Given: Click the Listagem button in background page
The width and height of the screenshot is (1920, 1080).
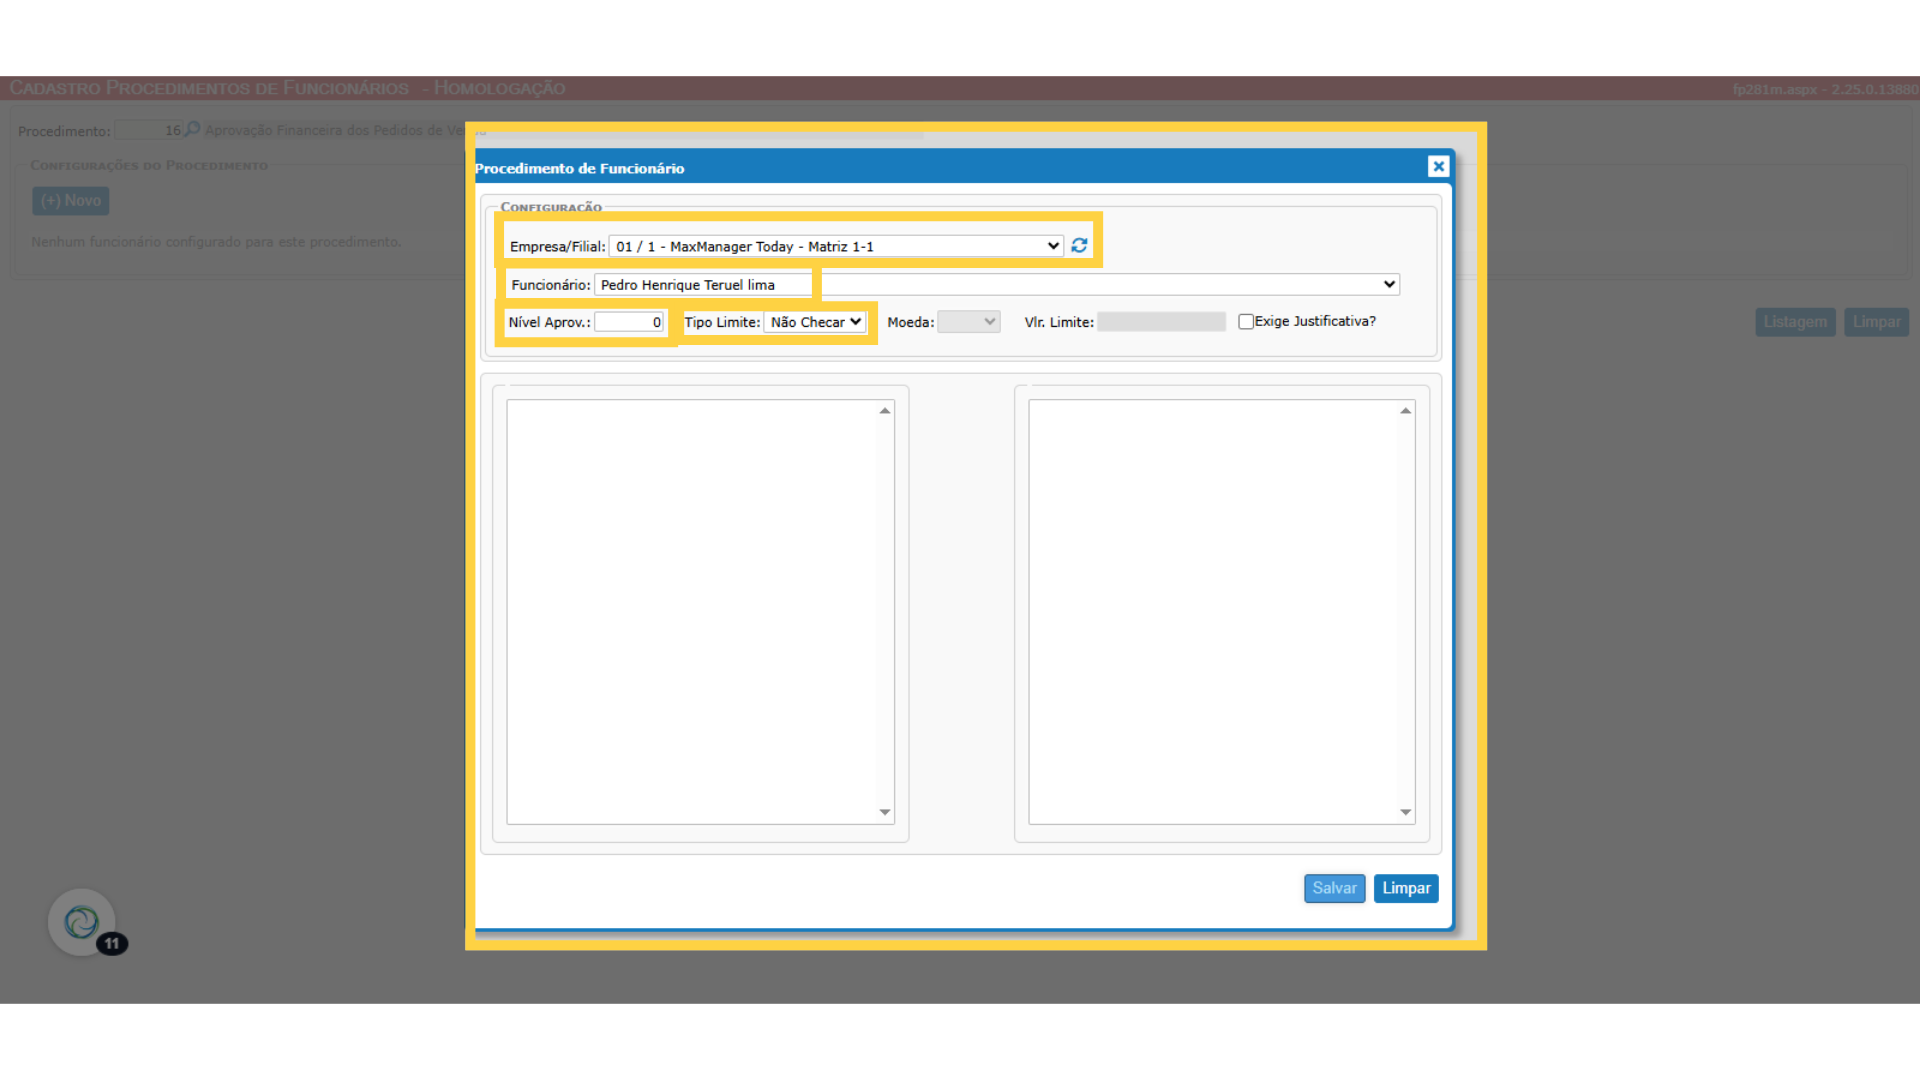Looking at the screenshot, I should tap(1795, 322).
